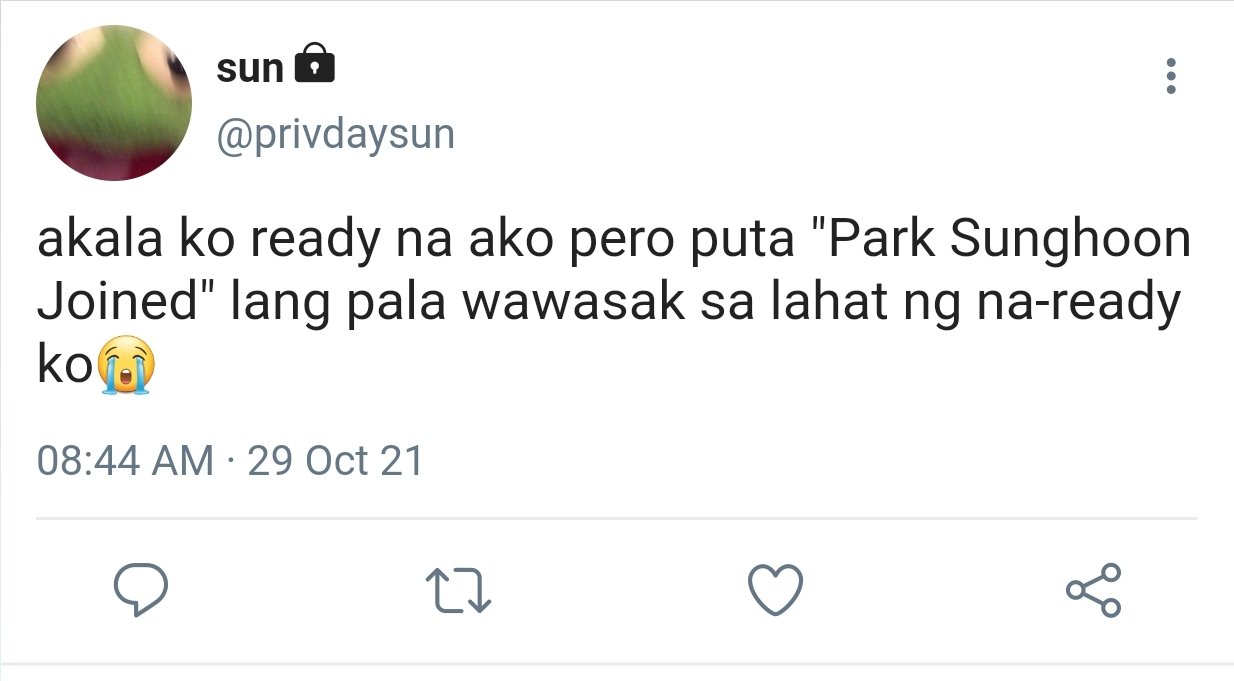Visit the @privdaysun handle
Viewport: 1234px width, 681px height.
[335, 133]
